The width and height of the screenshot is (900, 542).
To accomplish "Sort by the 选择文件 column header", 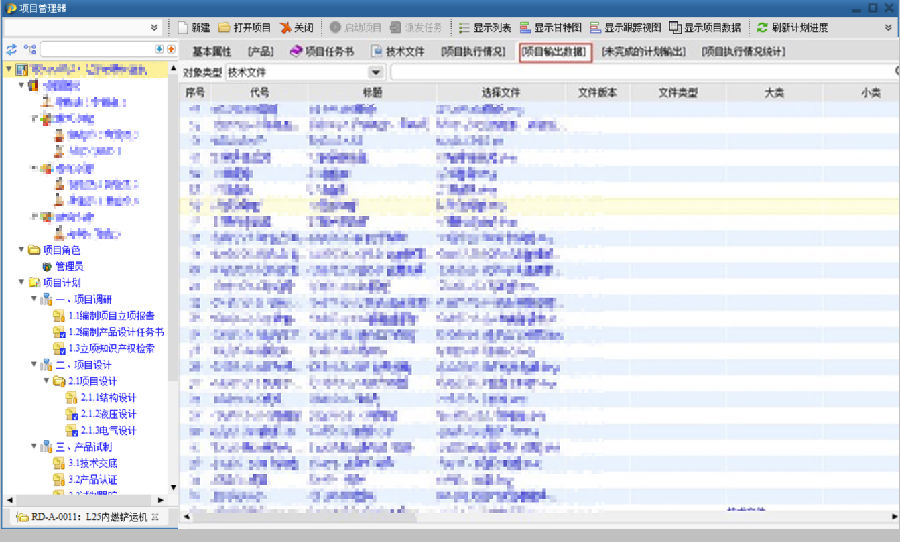I will (x=501, y=92).
